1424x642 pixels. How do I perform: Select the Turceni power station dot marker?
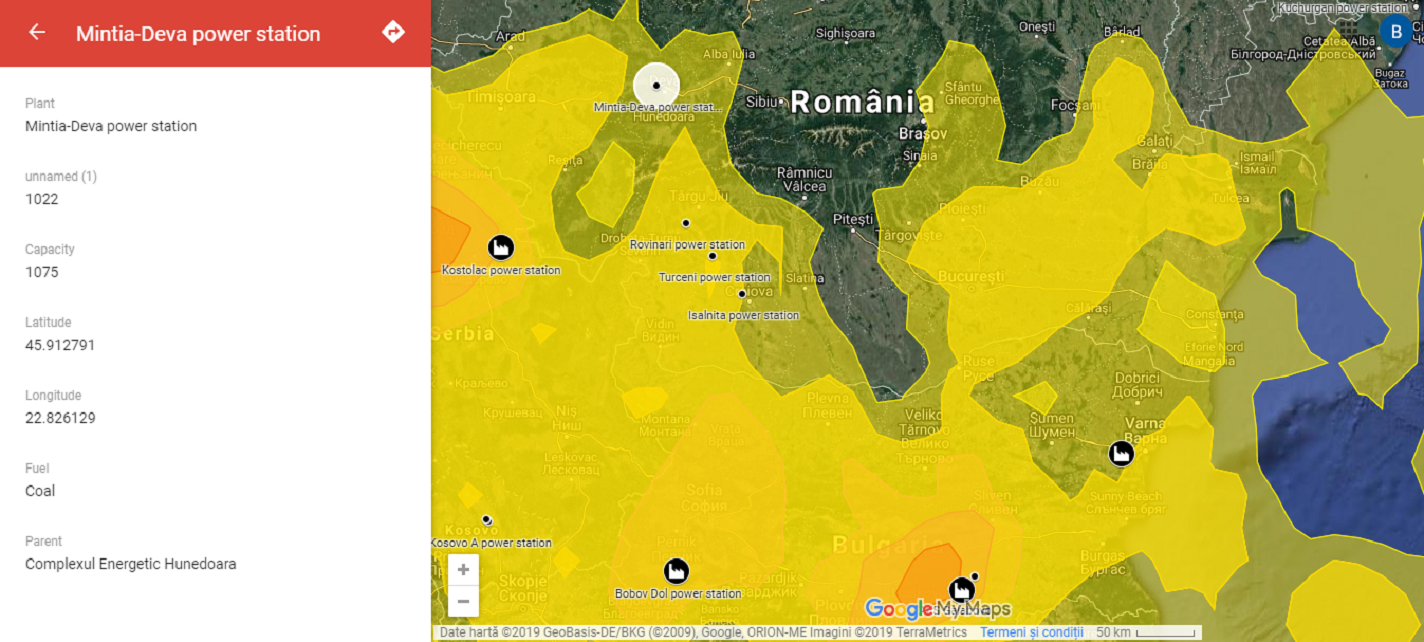(712, 256)
